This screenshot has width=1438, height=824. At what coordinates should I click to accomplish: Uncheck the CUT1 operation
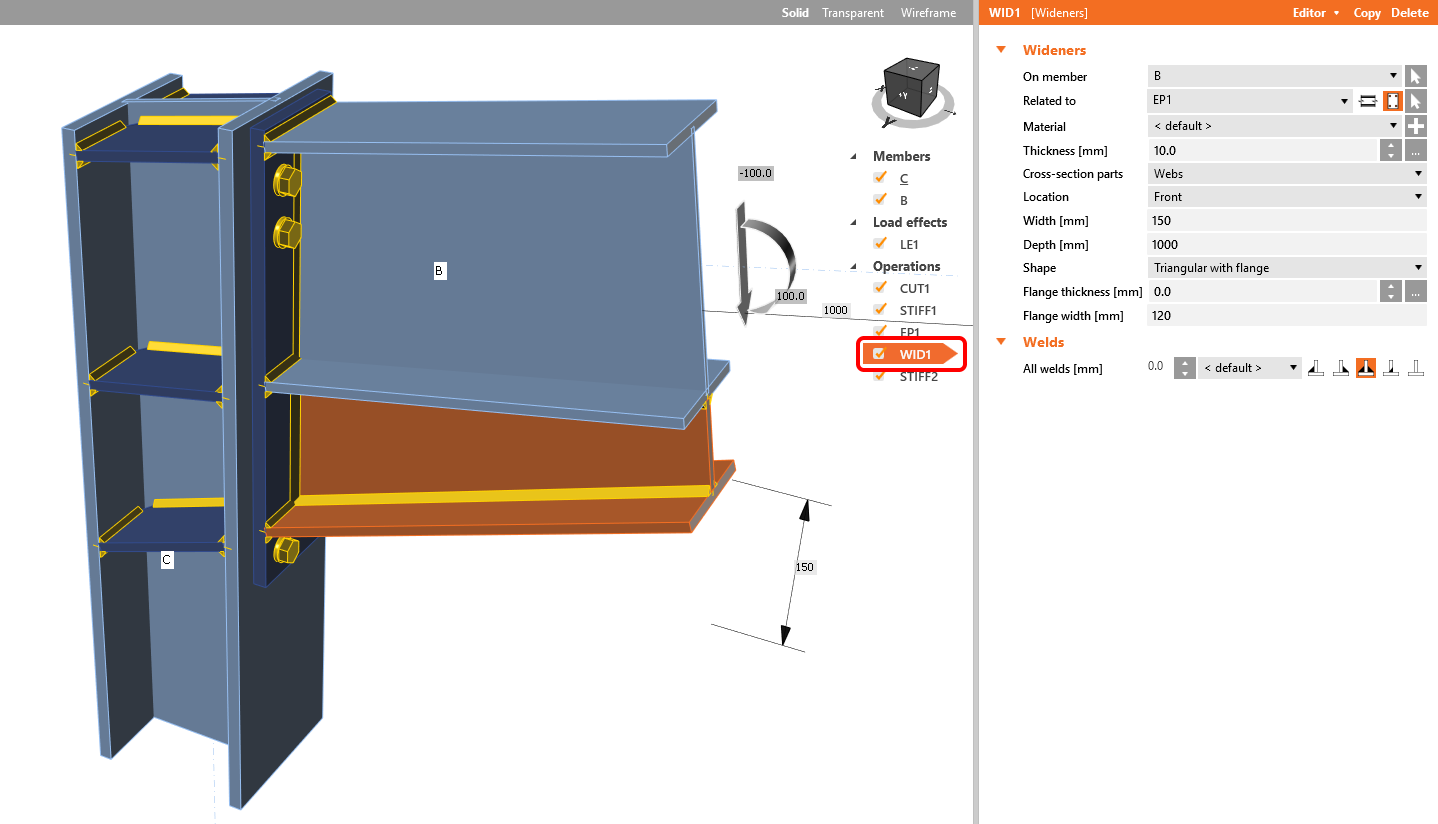(x=879, y=288)
